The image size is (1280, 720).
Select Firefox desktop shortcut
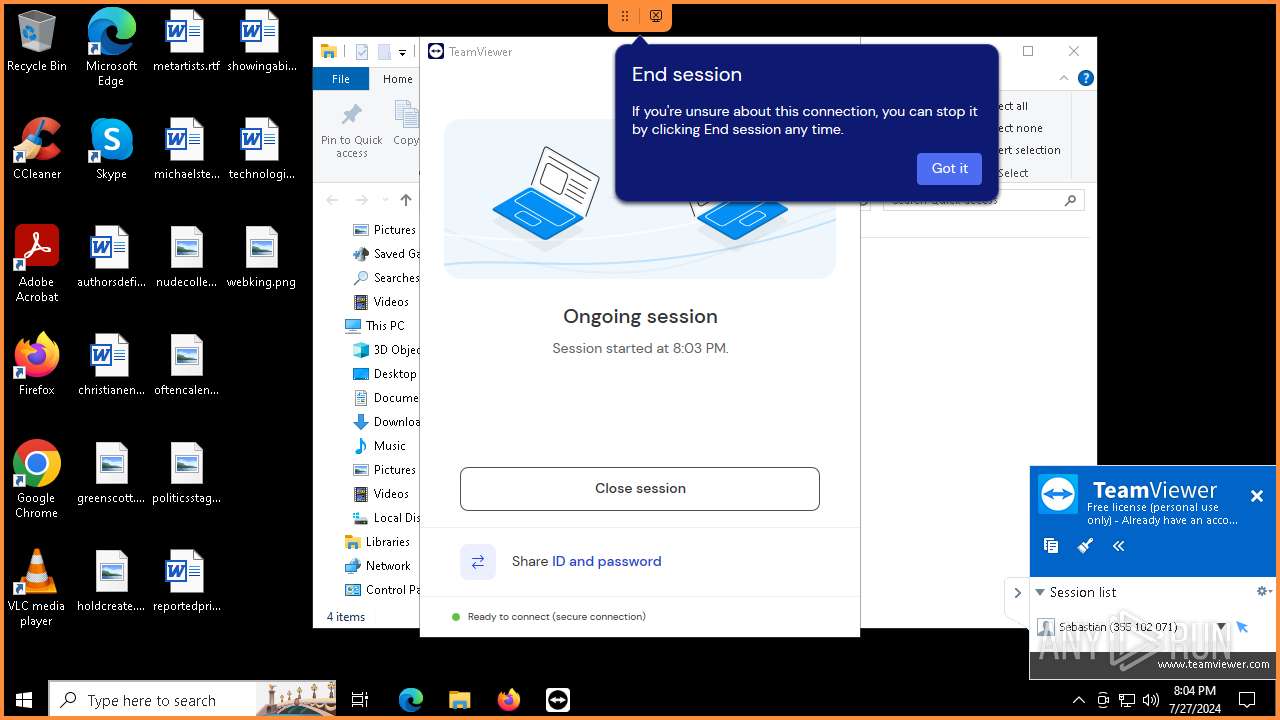37,365
